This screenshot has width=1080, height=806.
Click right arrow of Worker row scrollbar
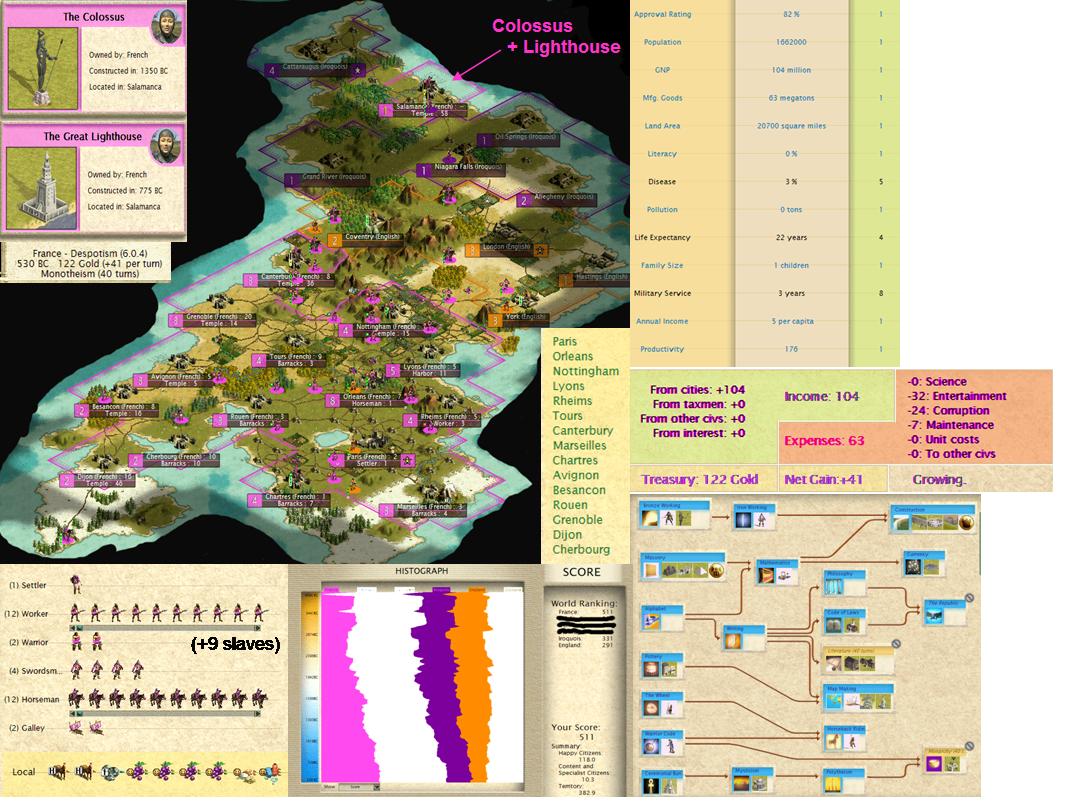(258, 628)
